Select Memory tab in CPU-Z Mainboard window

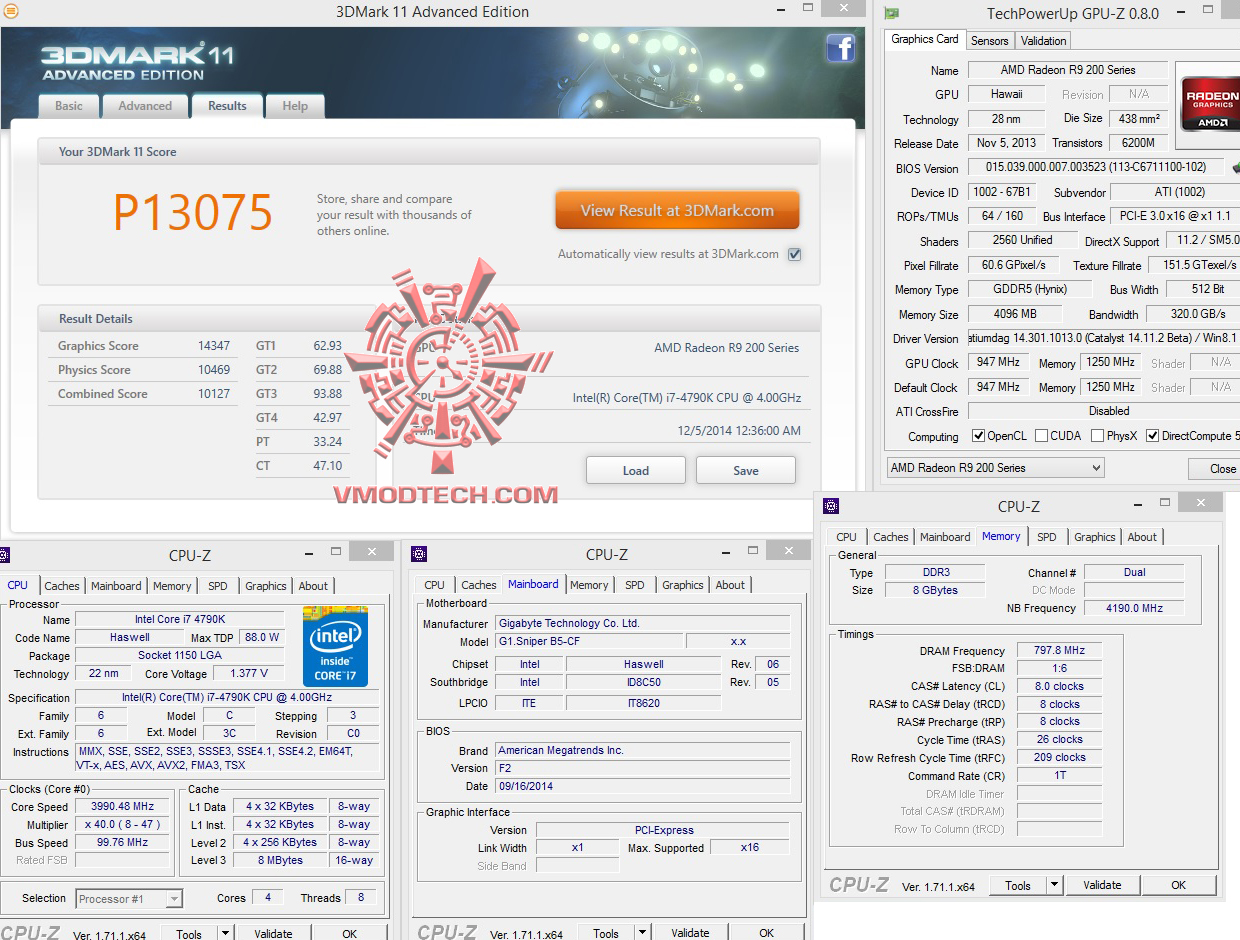pos(589,585)
